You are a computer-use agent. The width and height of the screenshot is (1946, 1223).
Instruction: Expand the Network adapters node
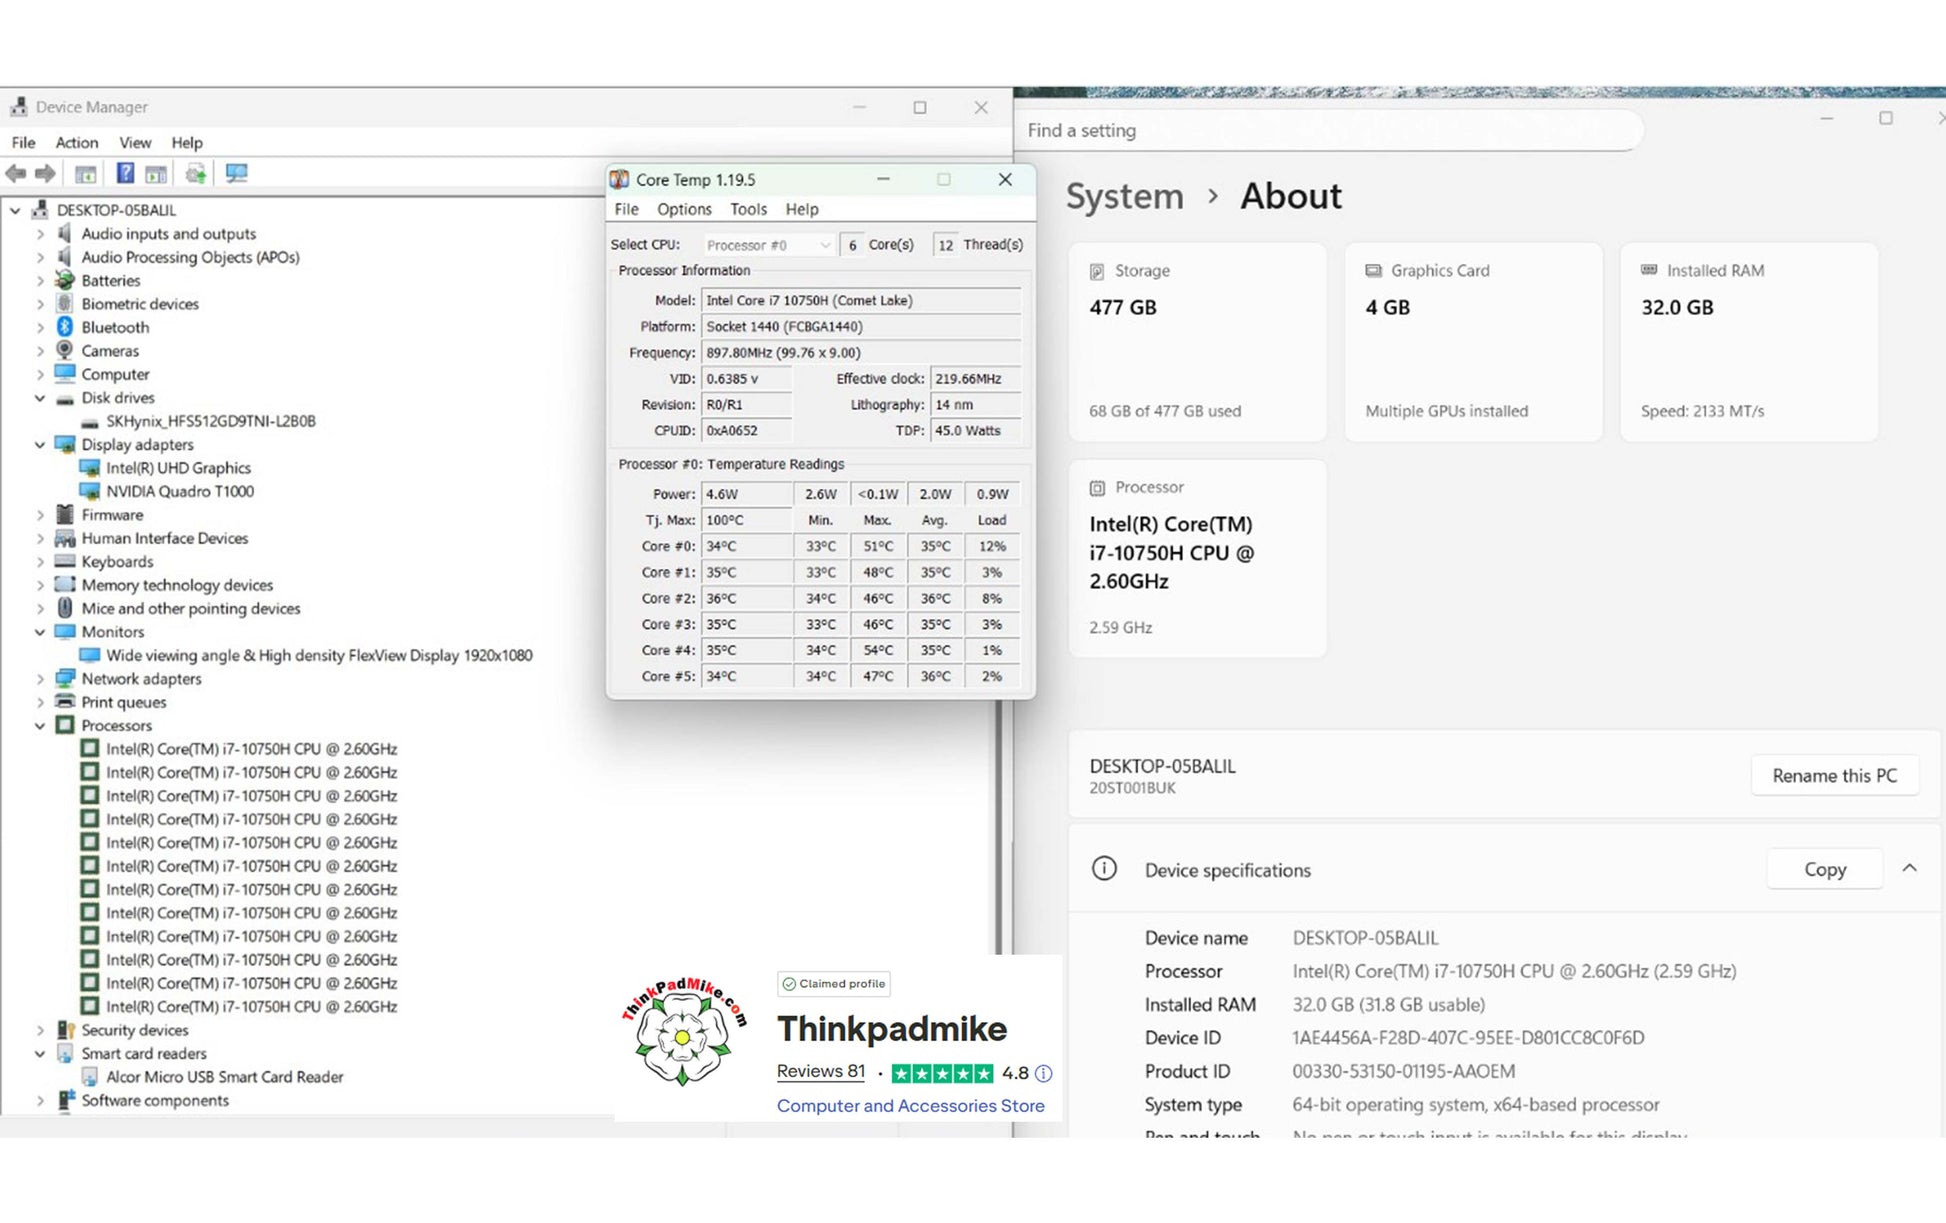(40, 679)
